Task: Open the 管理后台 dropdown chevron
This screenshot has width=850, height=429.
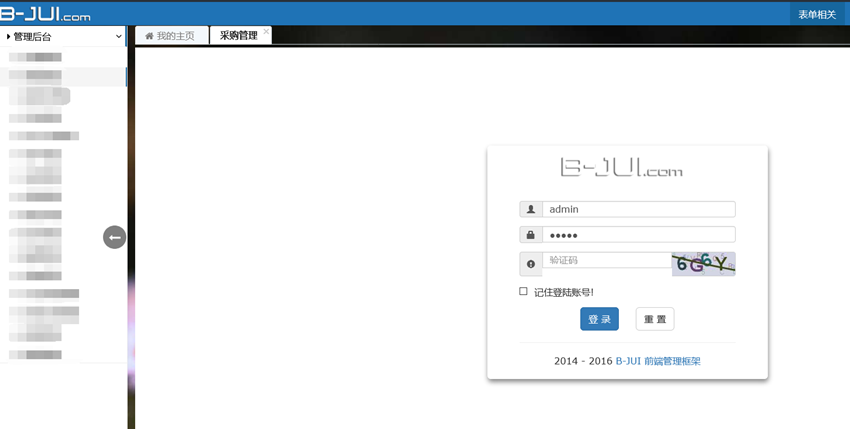Action: [119, 37]
